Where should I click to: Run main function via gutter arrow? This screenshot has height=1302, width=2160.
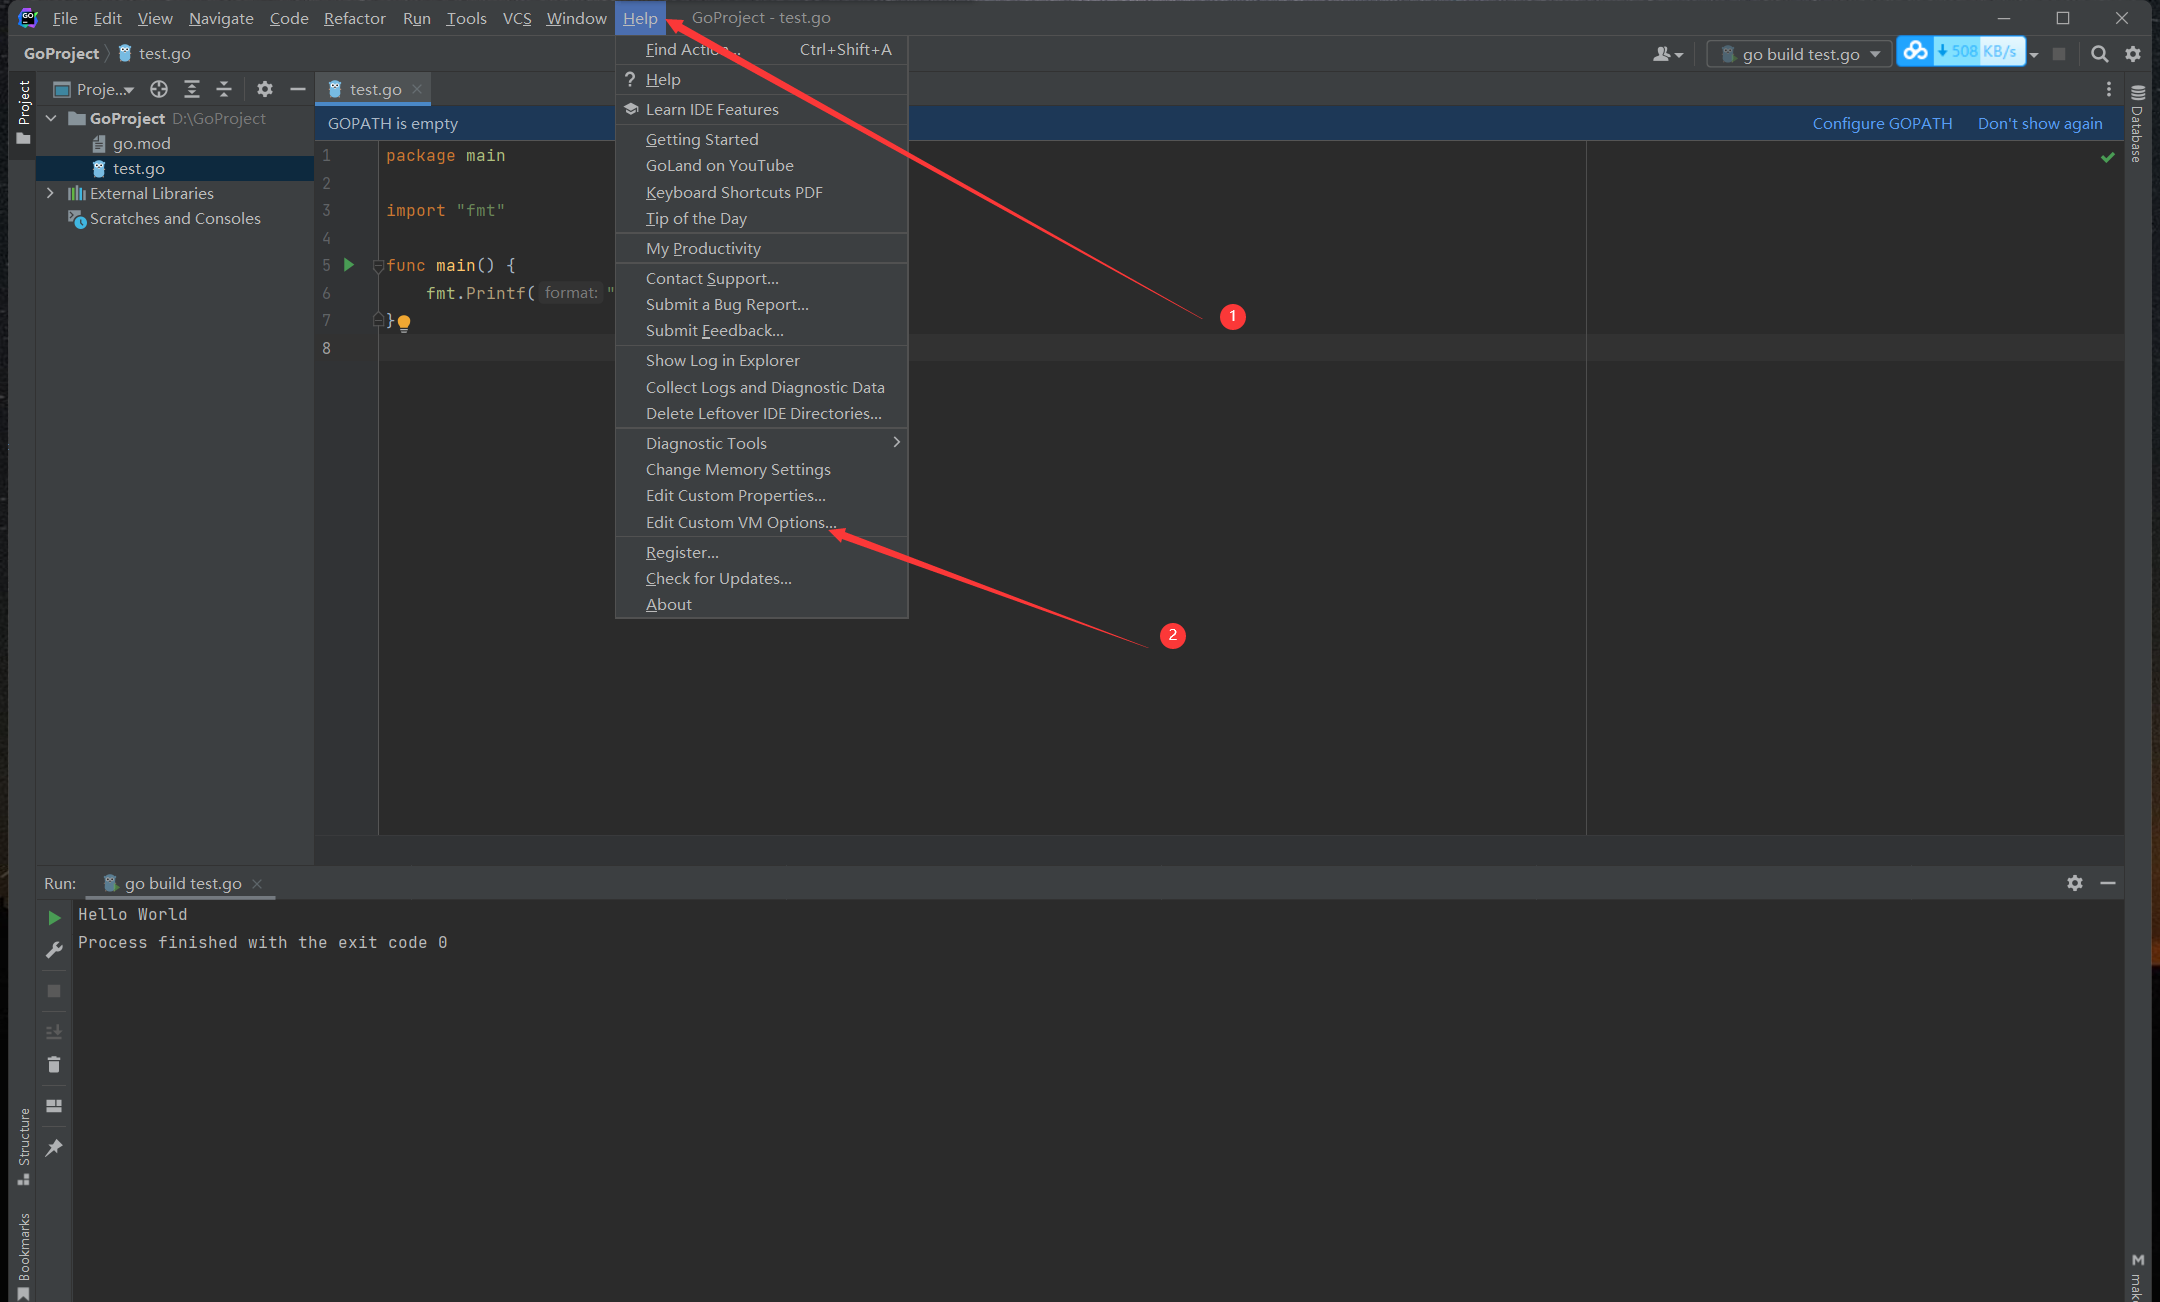tap(349, 265)
